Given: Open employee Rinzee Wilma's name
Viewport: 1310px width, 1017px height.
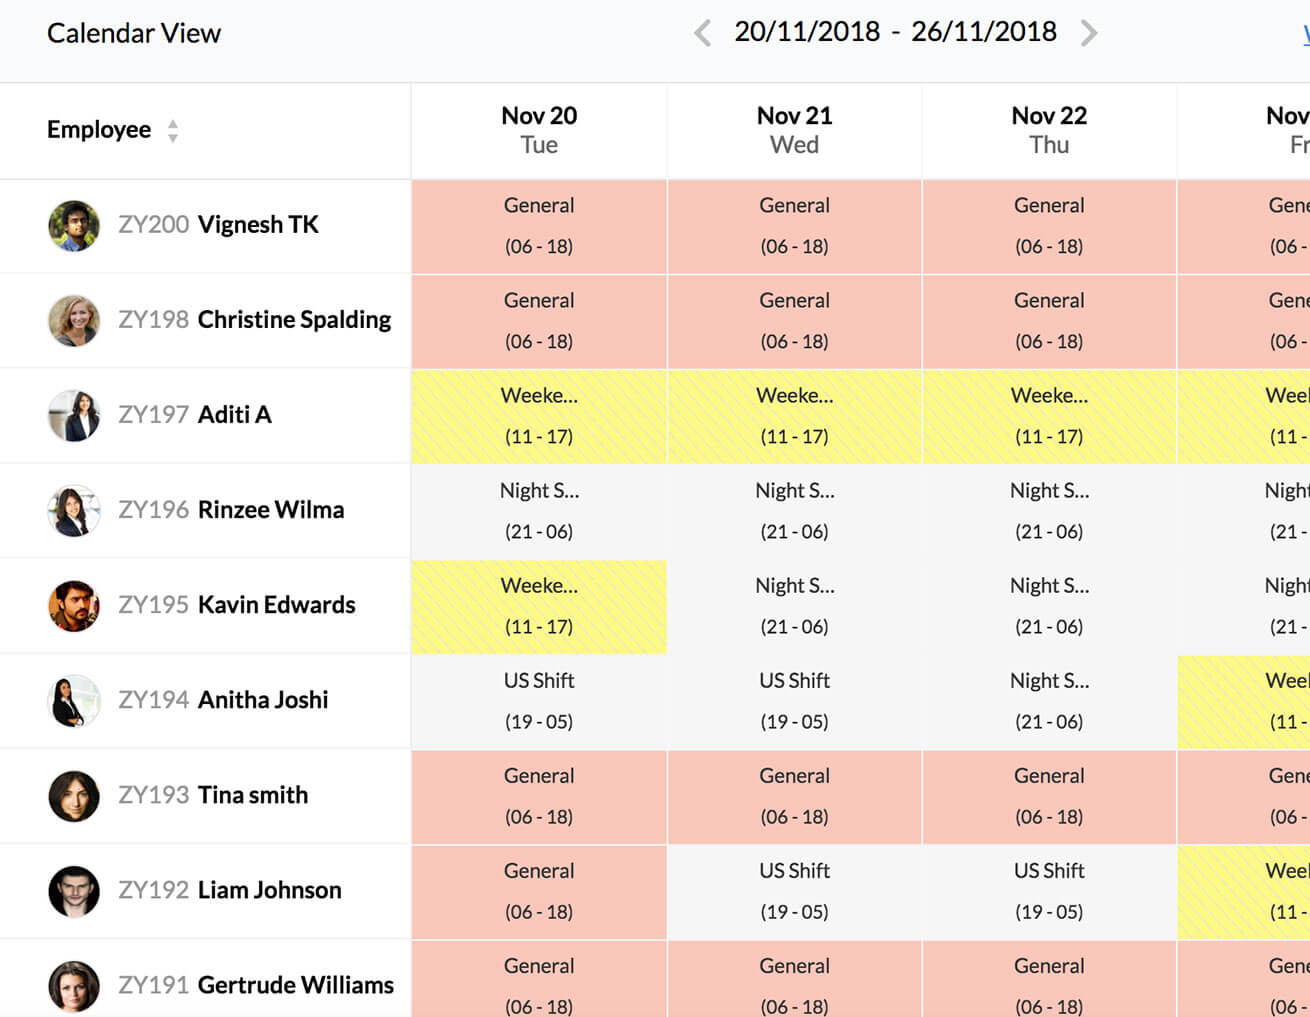Looking at the screenshot, I should [270, 510].
